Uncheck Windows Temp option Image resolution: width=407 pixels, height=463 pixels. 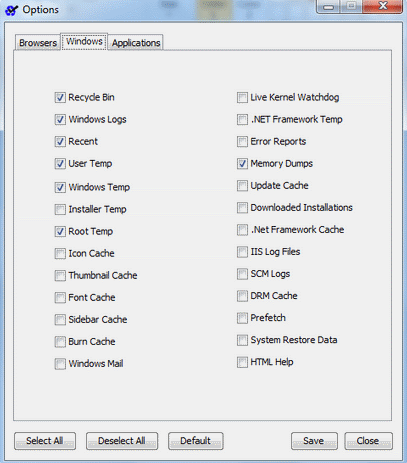(x=60, y=187)
